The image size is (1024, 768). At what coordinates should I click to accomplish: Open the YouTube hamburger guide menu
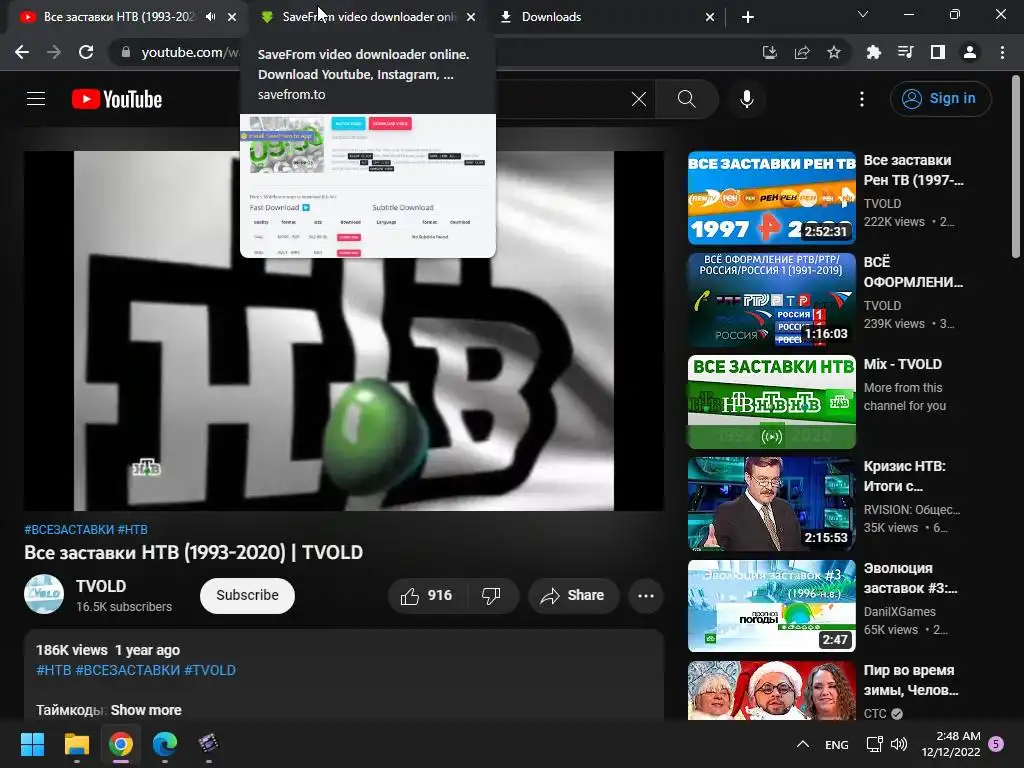(x=36, y=99)
